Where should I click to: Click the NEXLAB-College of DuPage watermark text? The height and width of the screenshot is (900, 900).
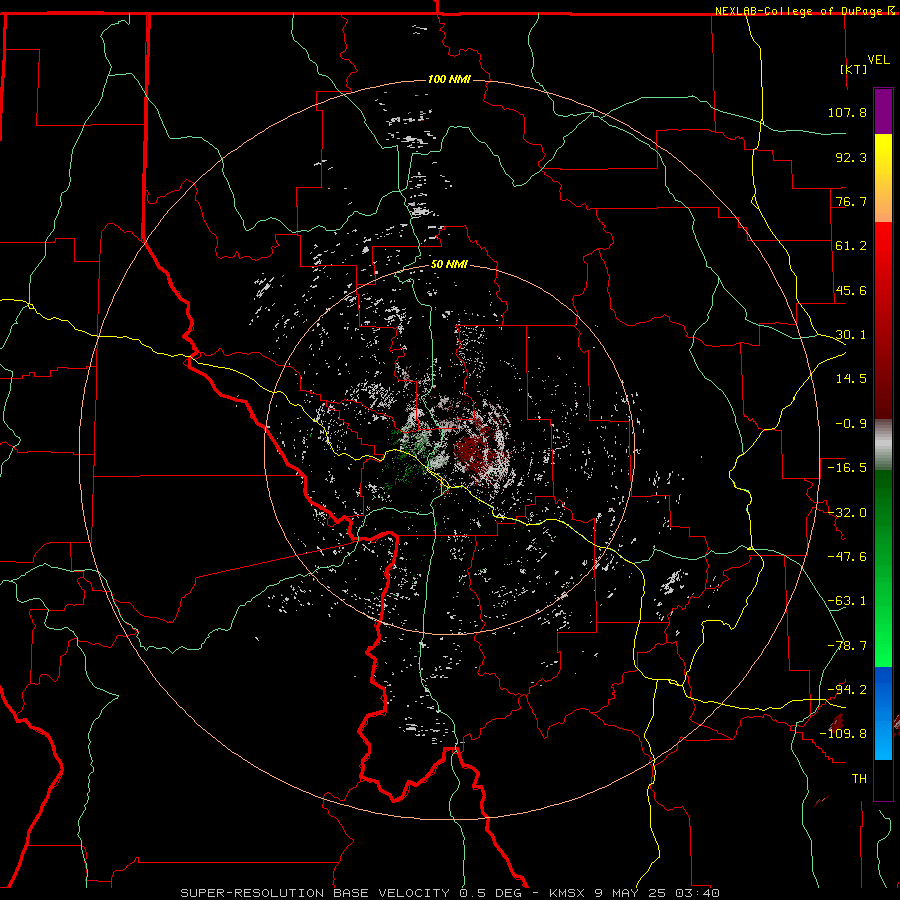(x=798, y=11)
